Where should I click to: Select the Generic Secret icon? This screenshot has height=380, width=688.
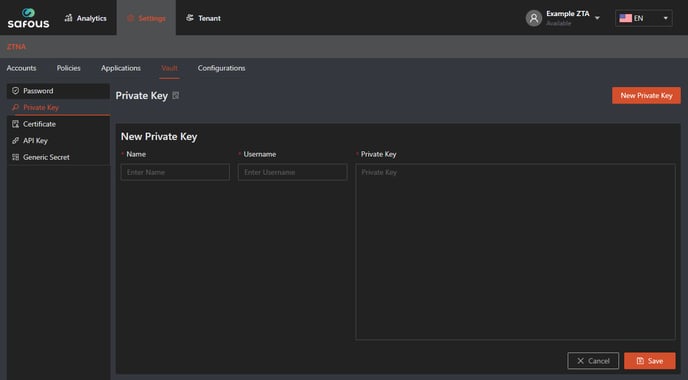[x=15, y=157]
